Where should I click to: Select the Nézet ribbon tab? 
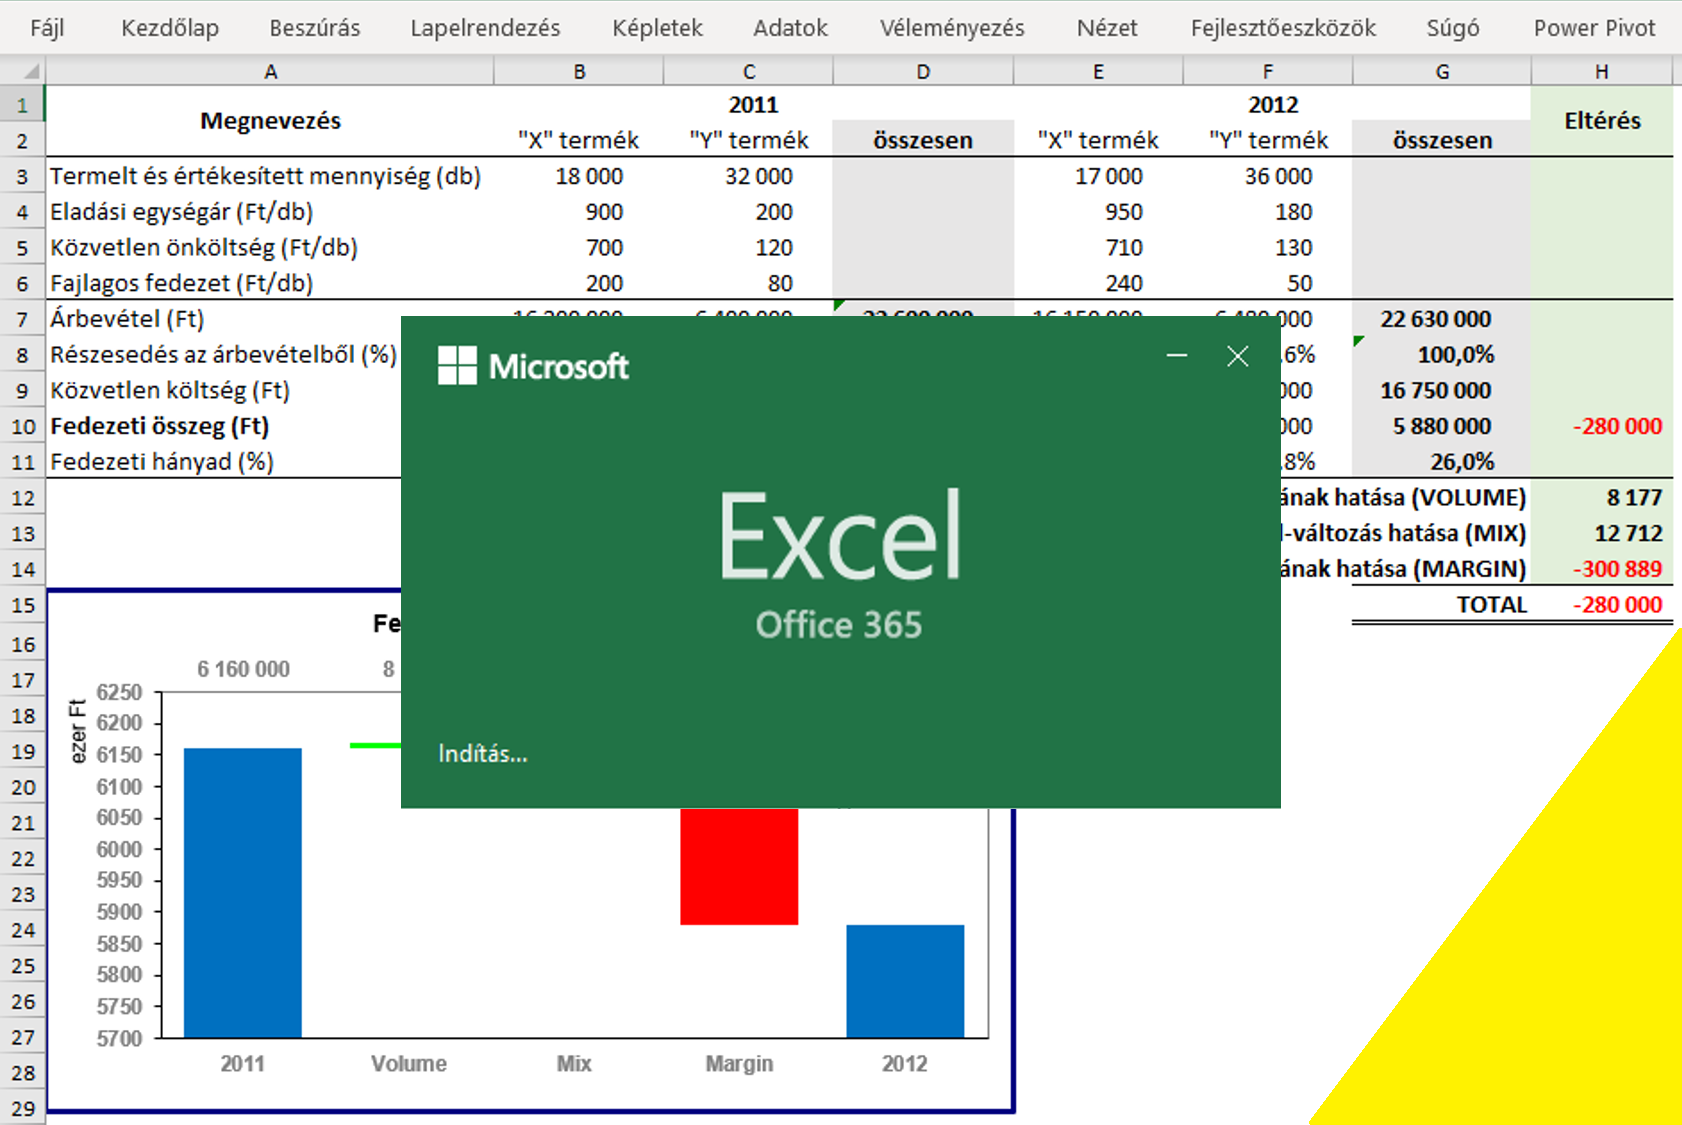[1107, 28]
